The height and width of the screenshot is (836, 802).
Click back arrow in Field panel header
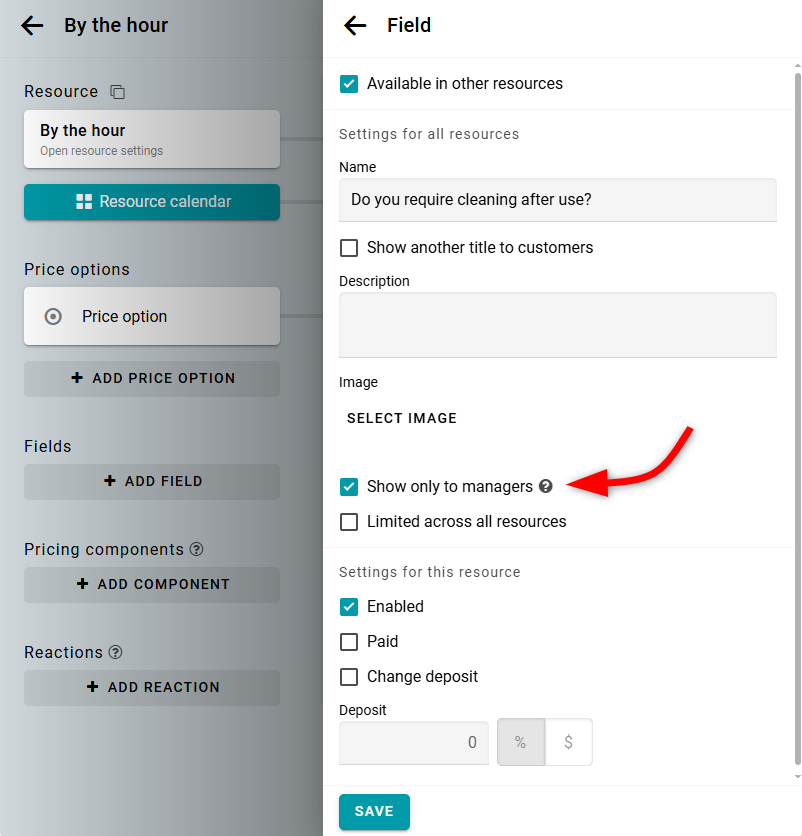(355, 26)
